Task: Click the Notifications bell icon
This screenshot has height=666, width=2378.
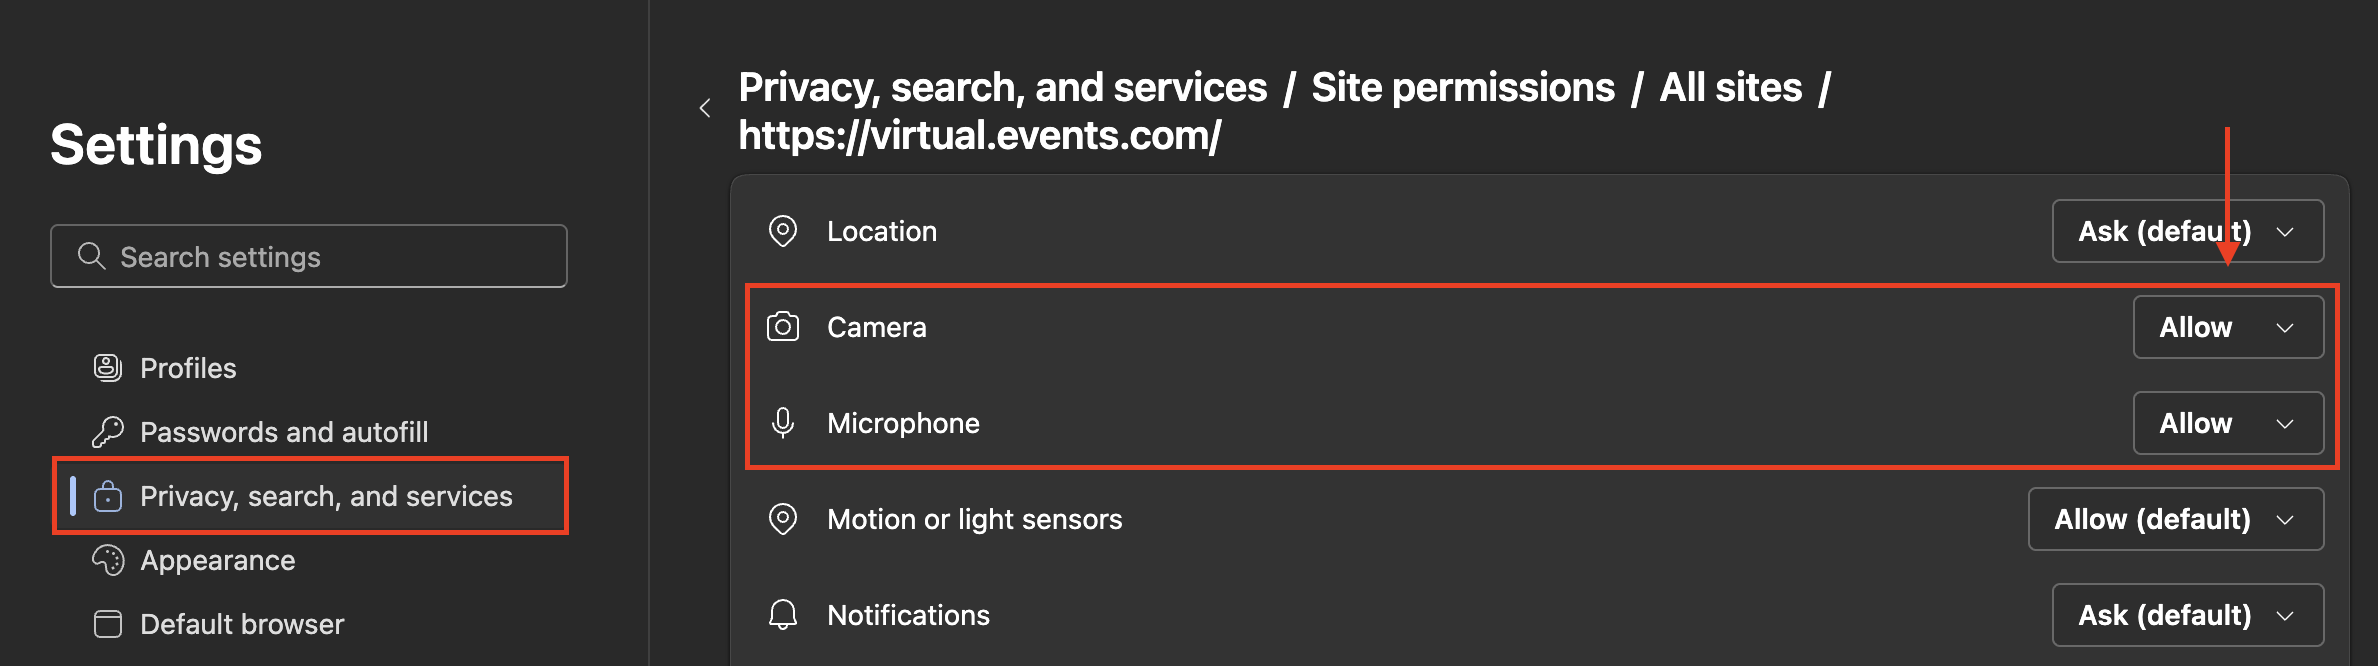Action: click(x=782, y=615)
